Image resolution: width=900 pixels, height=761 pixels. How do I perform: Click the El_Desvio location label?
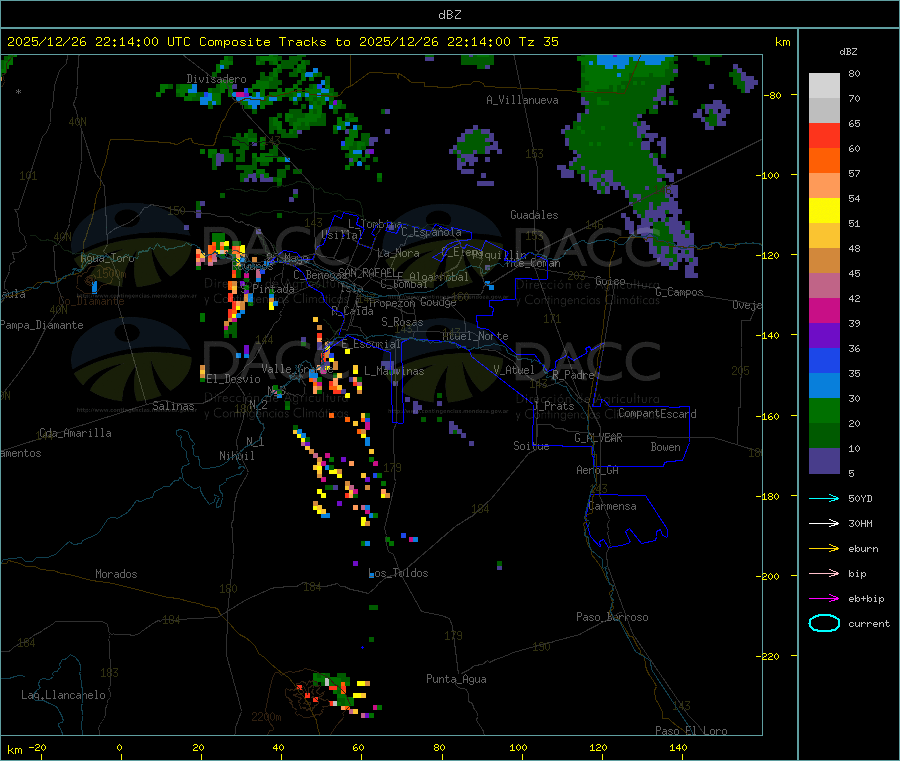click(x=234, y=379)
